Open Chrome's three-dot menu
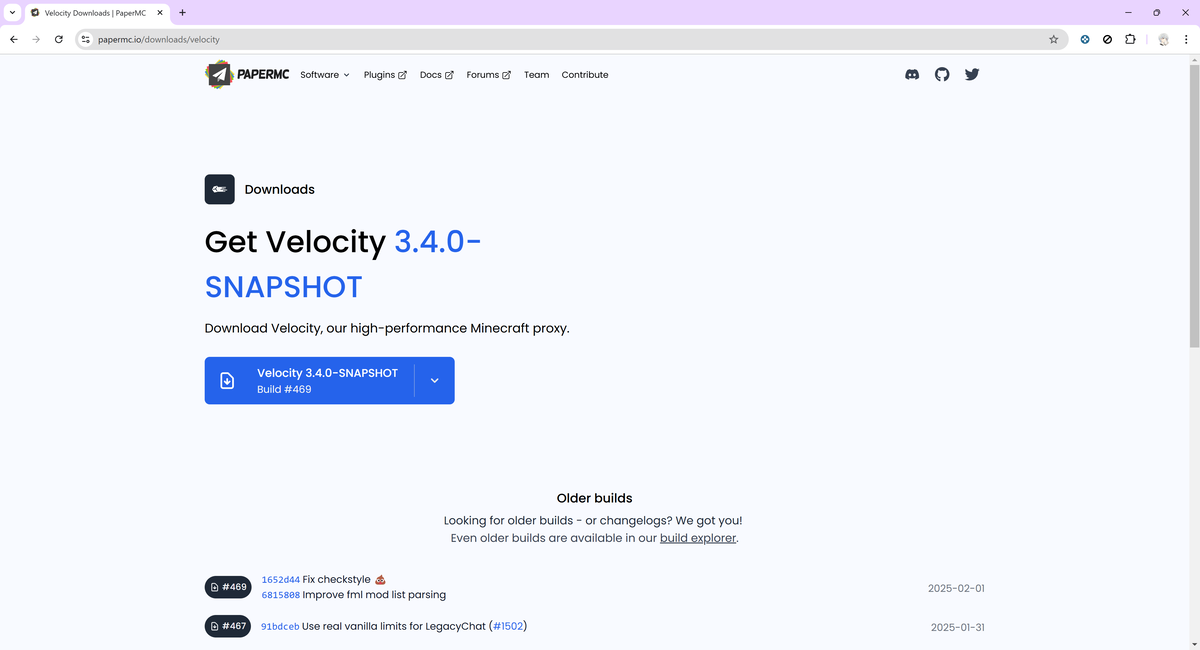 1188,39
